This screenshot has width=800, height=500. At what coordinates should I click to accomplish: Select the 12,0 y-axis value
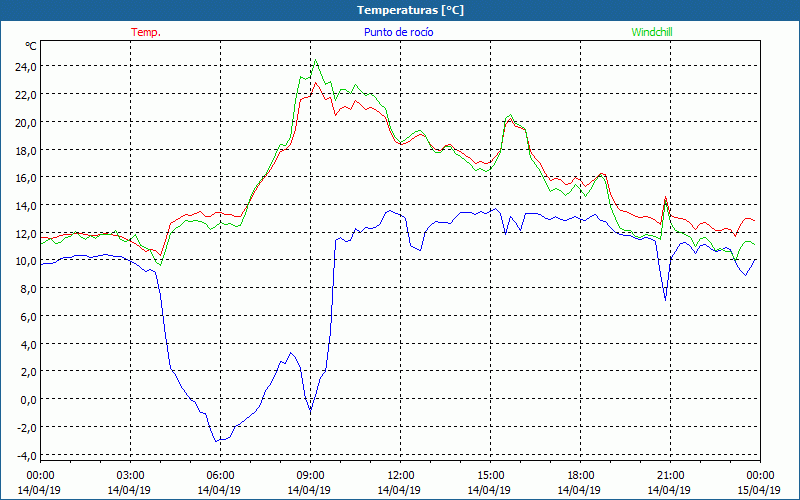pyautogui.click(x=26, y=234)
